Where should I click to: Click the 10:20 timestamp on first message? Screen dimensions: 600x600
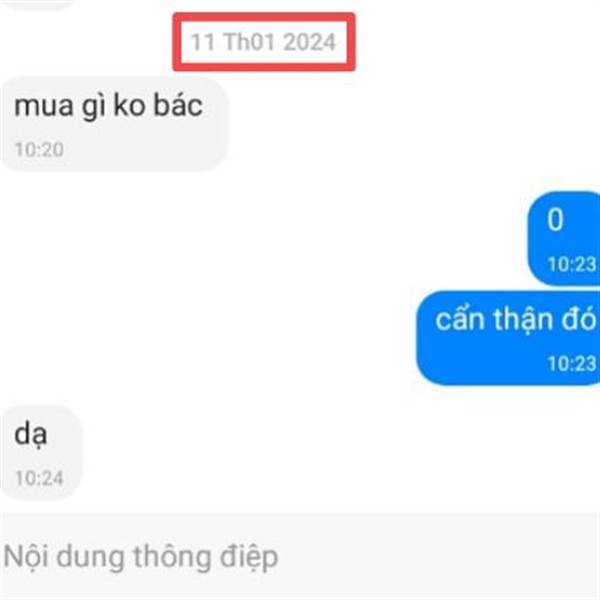tap(39, 149)
